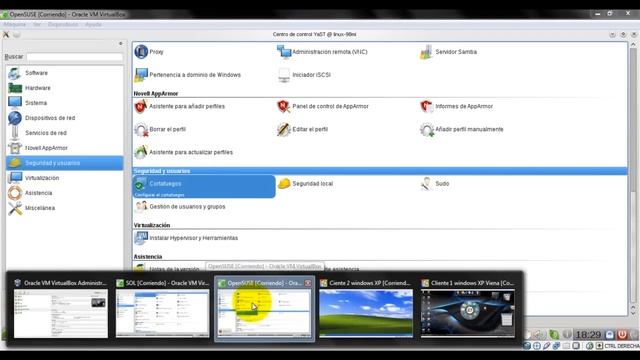This screenshot has height=360, width=640.
Task: Click the YaST X icon at top-left
Action: [x=6, y=35]
